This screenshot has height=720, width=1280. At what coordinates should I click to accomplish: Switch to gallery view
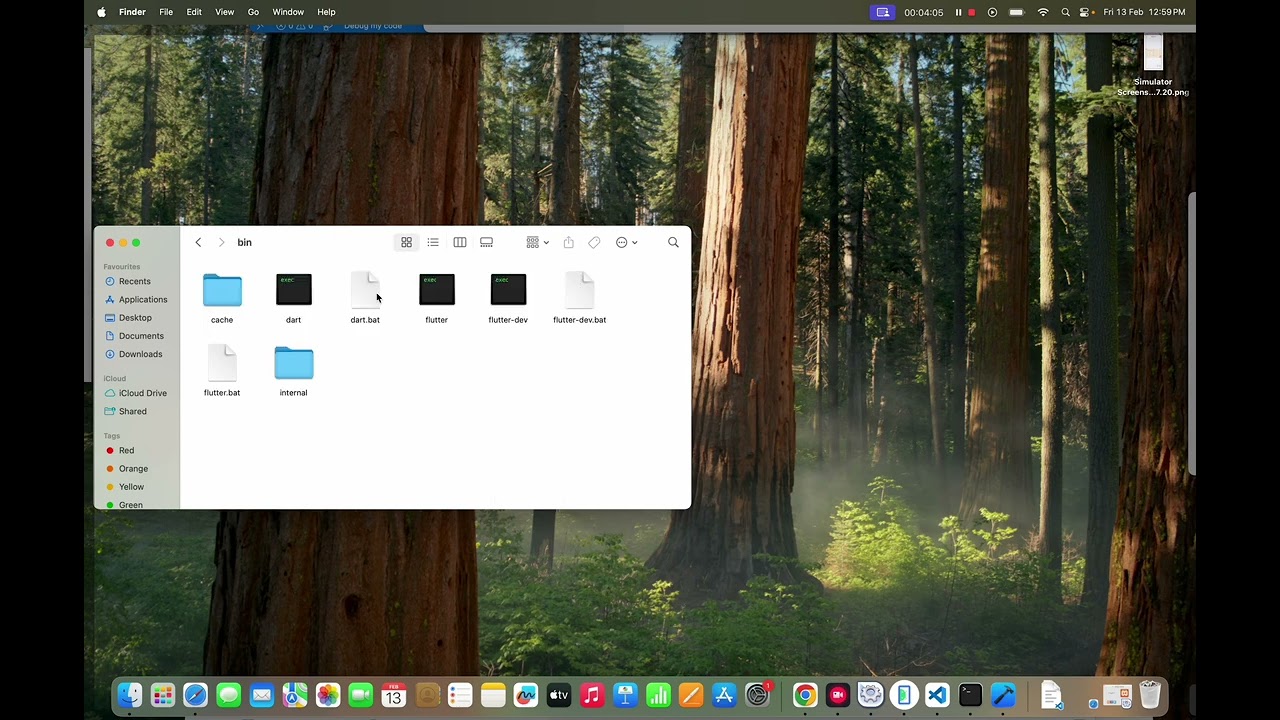tap(487, 242)
